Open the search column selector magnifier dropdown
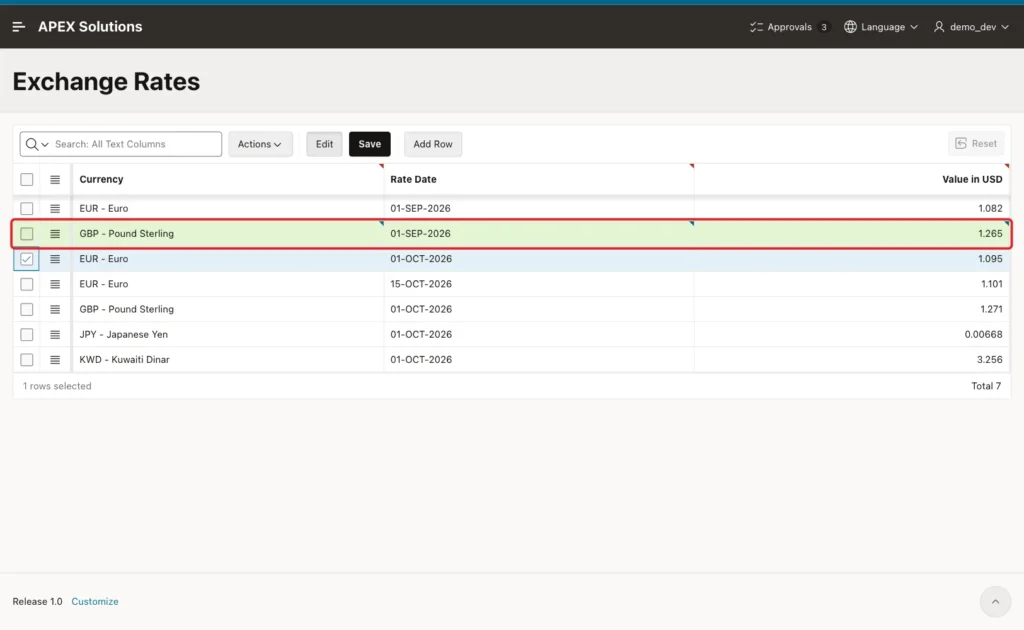Screen dimensions: 1024x630 click(37, 144)
